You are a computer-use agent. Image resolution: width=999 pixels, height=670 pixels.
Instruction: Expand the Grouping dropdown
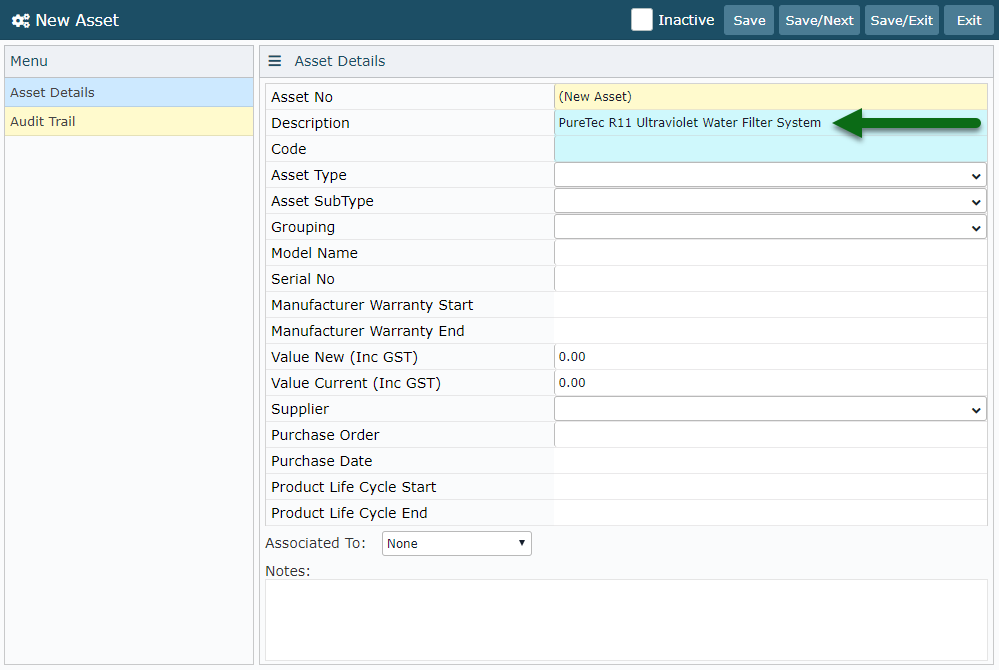770,227
